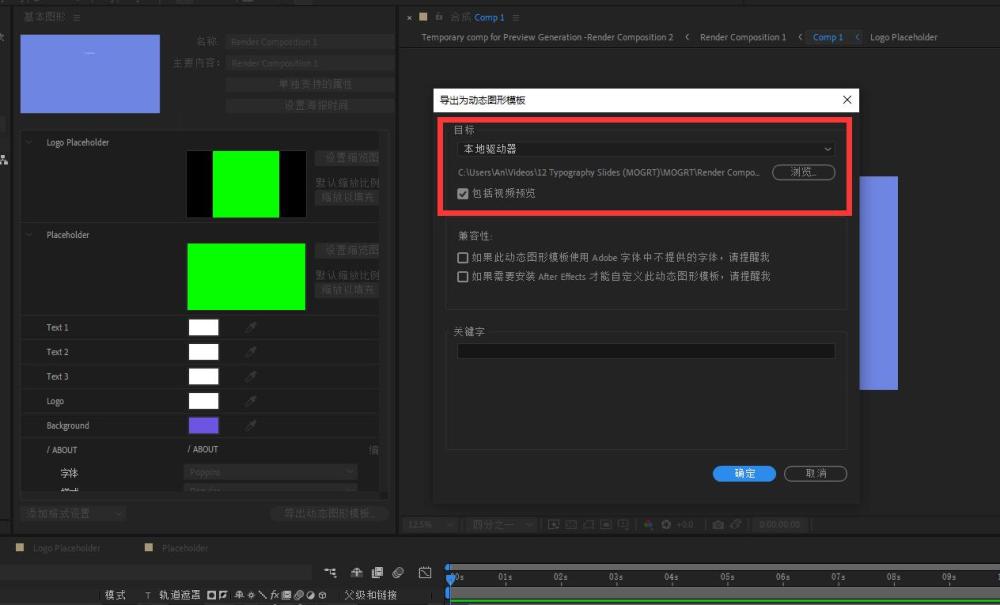Click the 05s mark on the time ruler

click(728, 577)
